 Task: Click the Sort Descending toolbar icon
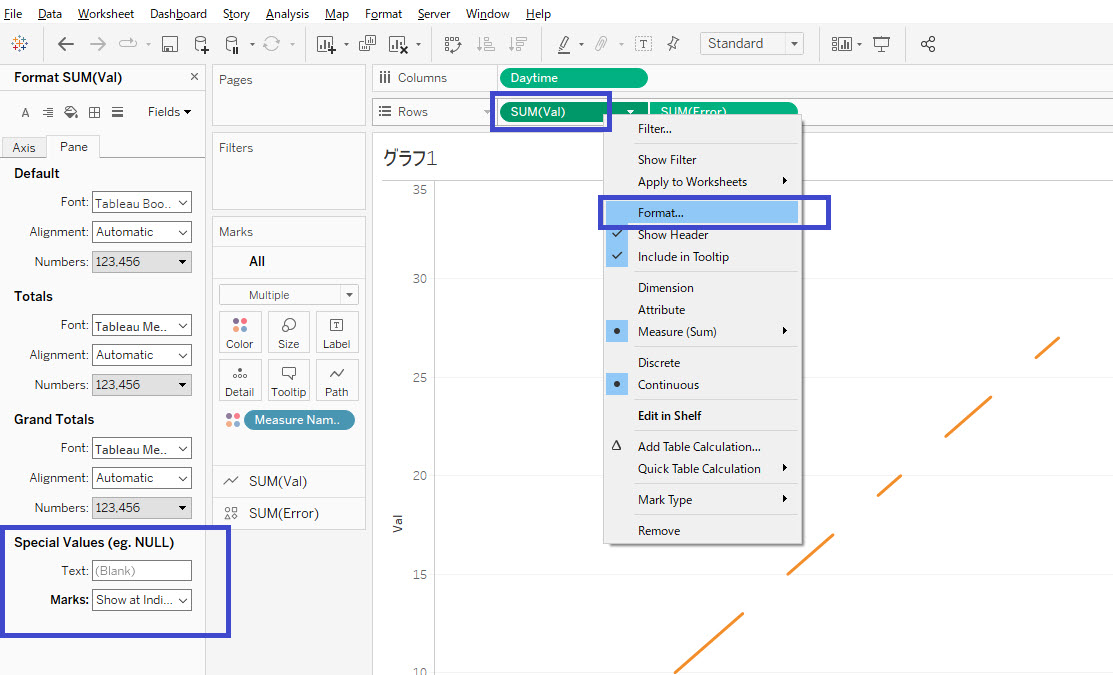point(518,44)
